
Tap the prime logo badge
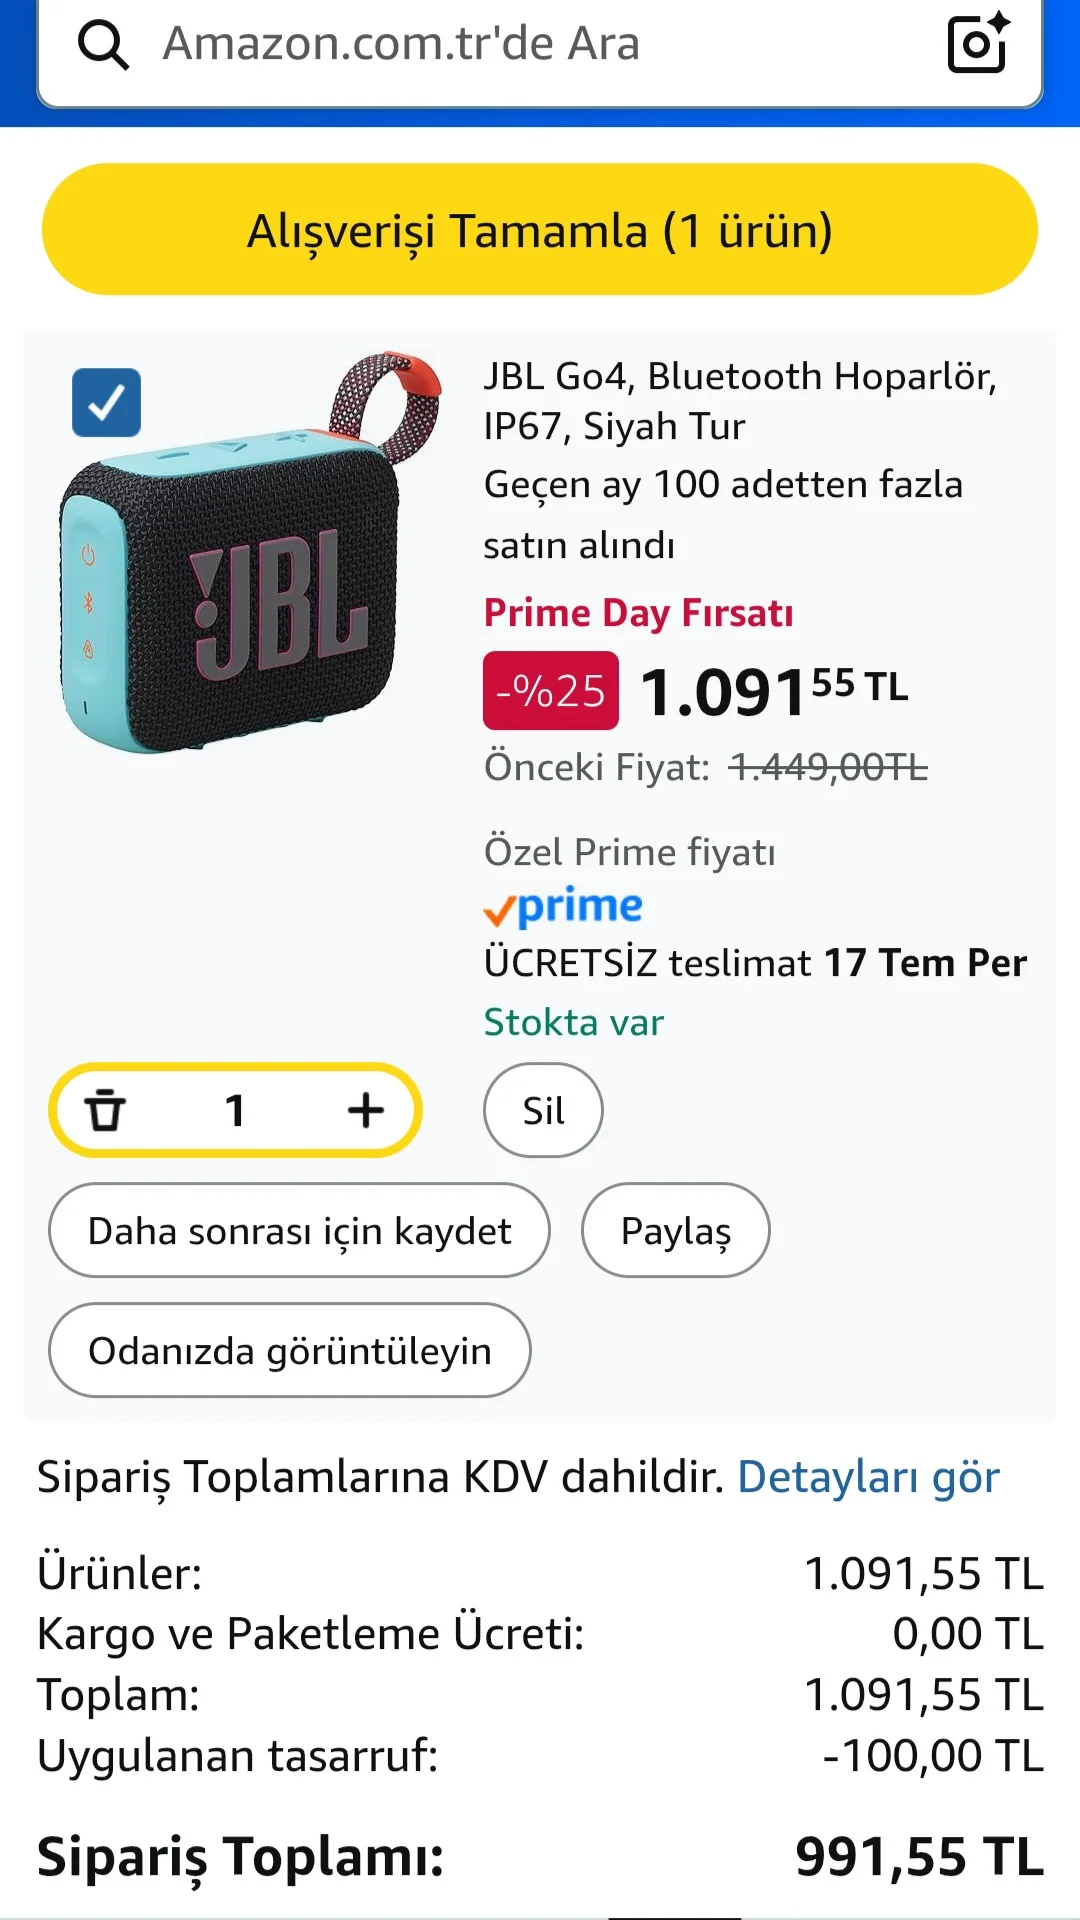click(x=563, y=906)
